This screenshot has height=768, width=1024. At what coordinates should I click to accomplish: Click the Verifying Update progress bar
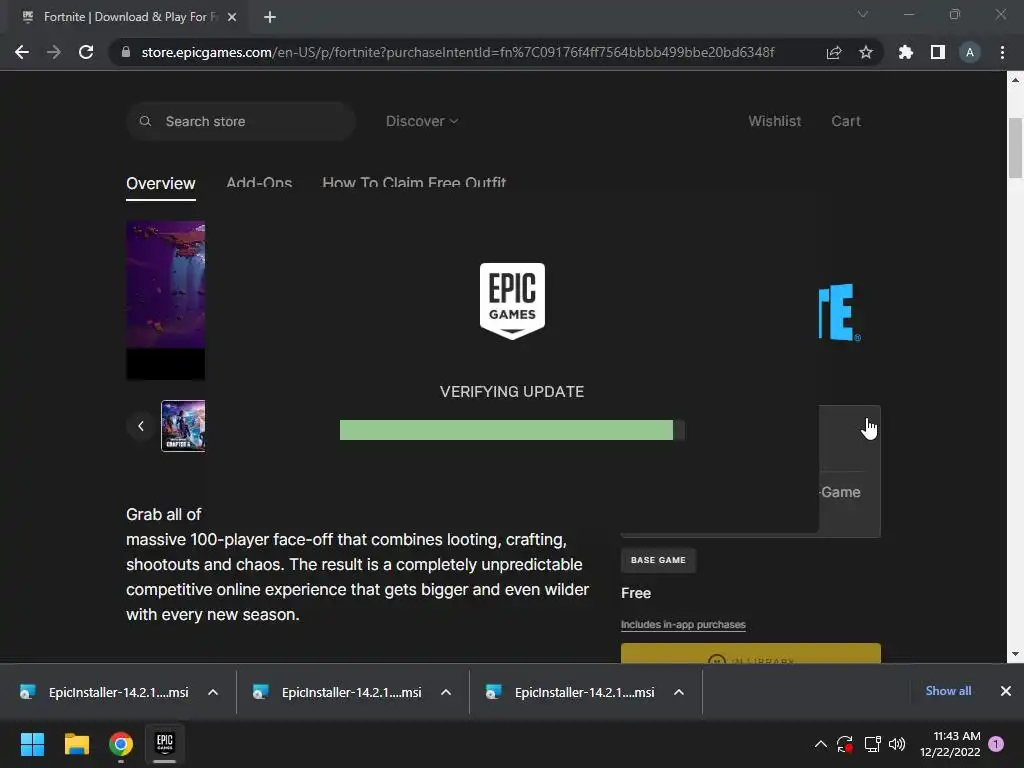512,430
